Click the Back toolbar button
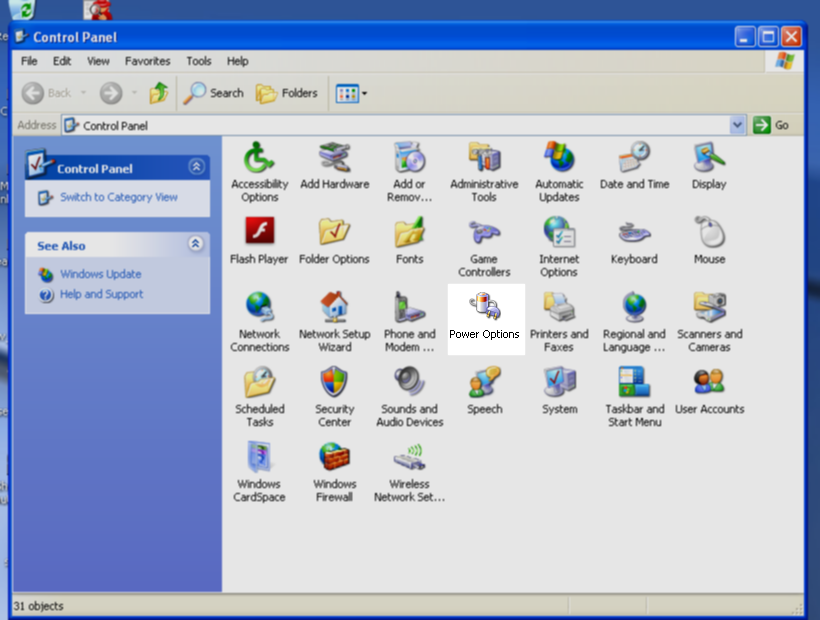Screen dimensions: 820x620 [47, 93]
